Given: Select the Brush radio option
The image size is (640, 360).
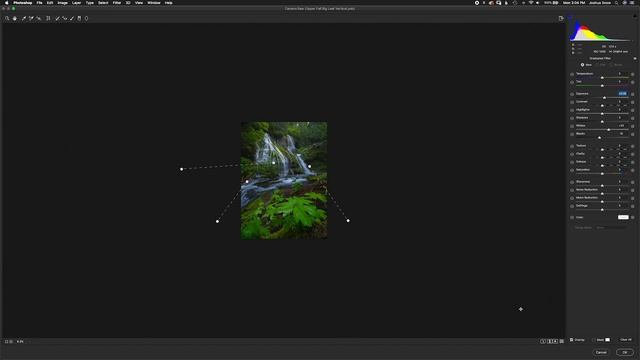Looking at the screenshot, I should (611, 65).
